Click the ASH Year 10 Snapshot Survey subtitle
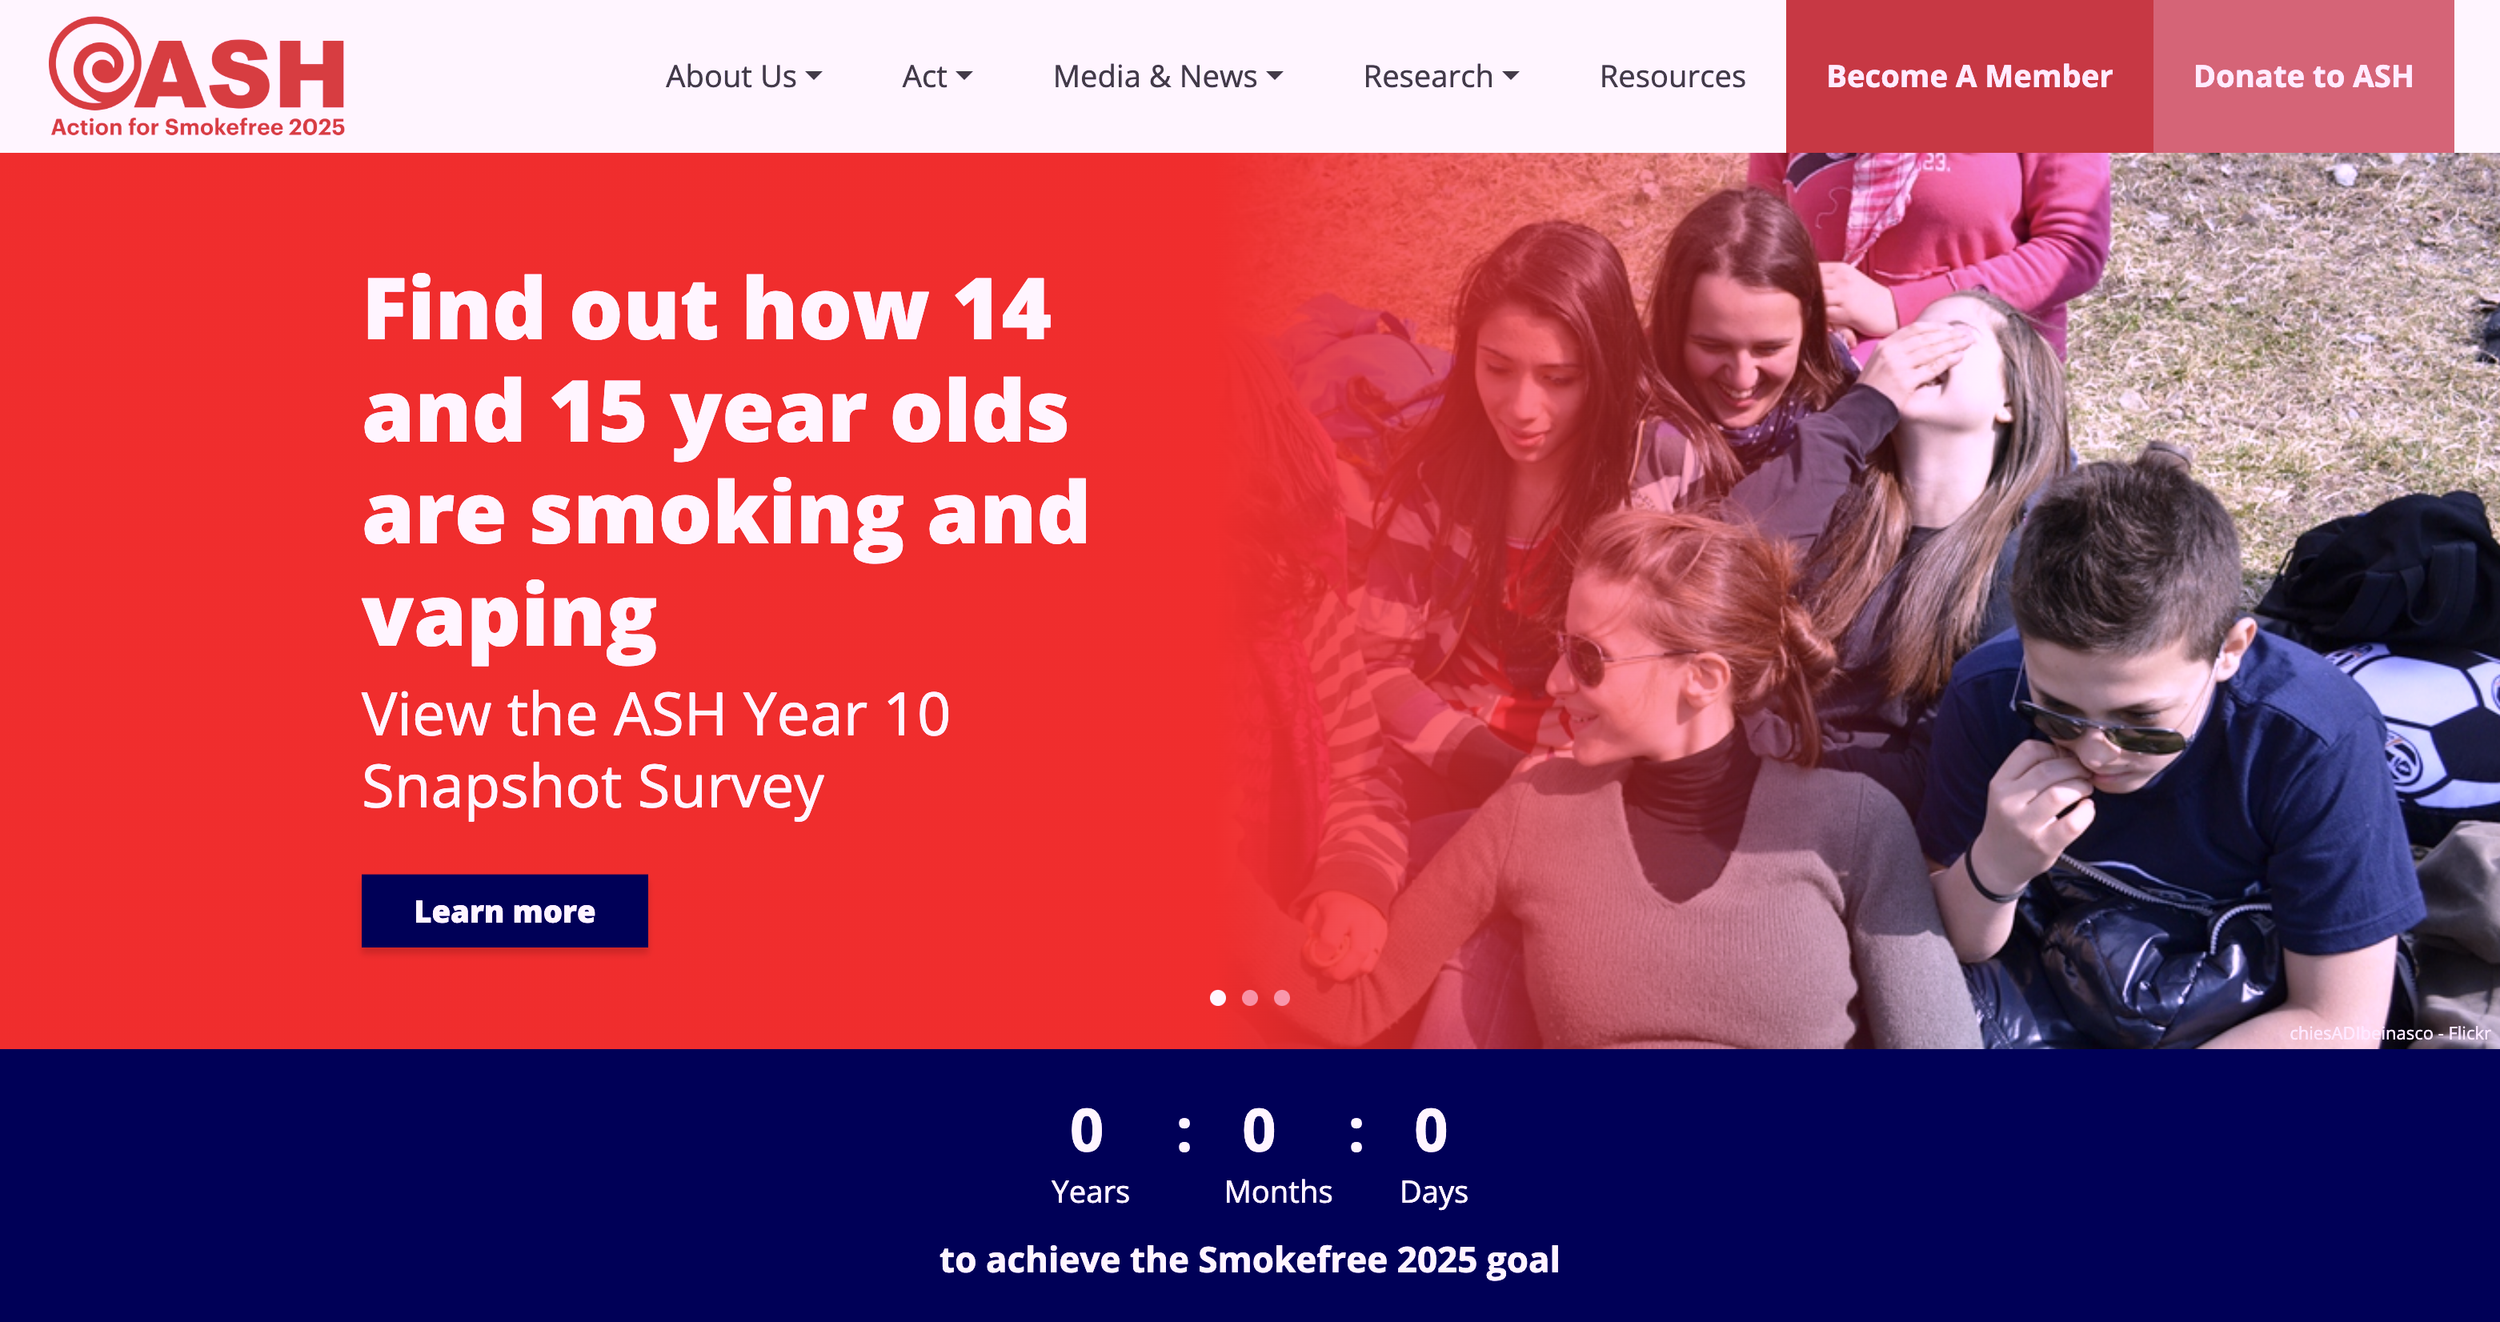This screenshot has width=2500, height=1322. pyautogui.click(x=656, y=751)
